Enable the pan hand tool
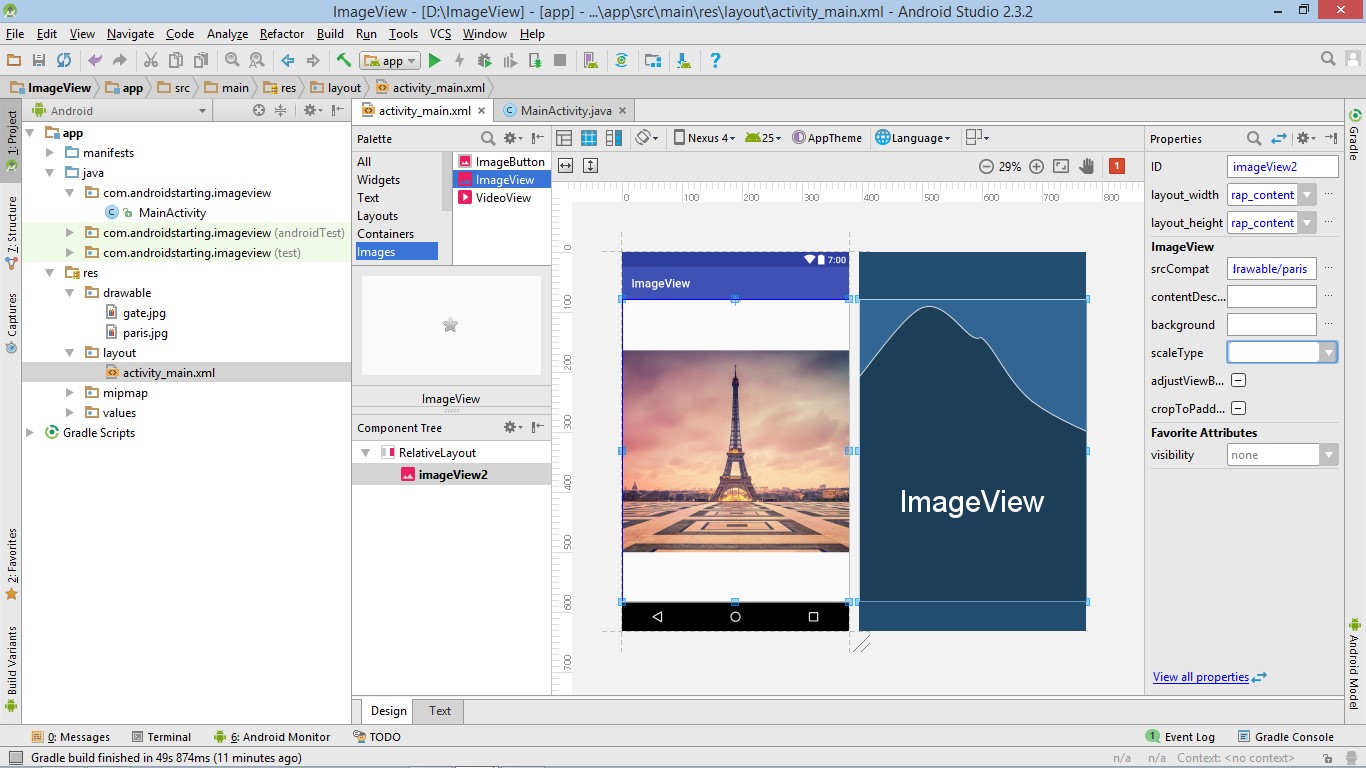Viewport: 1366px width, 768px height. point(1086,166)
